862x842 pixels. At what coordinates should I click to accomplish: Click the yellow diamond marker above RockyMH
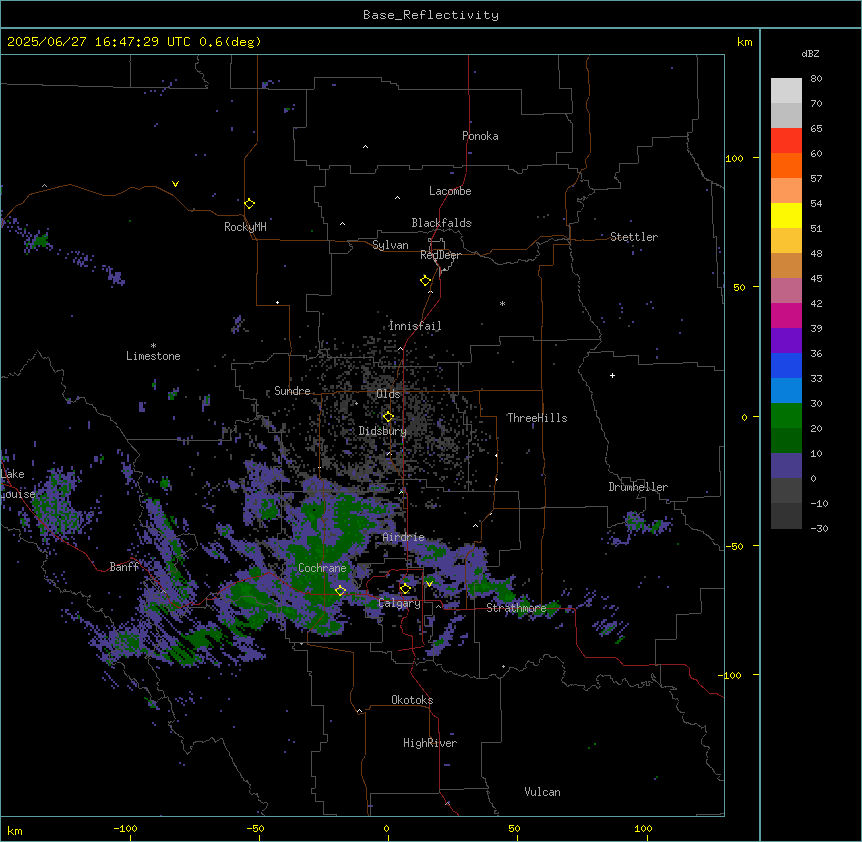[x=249, y=204]
